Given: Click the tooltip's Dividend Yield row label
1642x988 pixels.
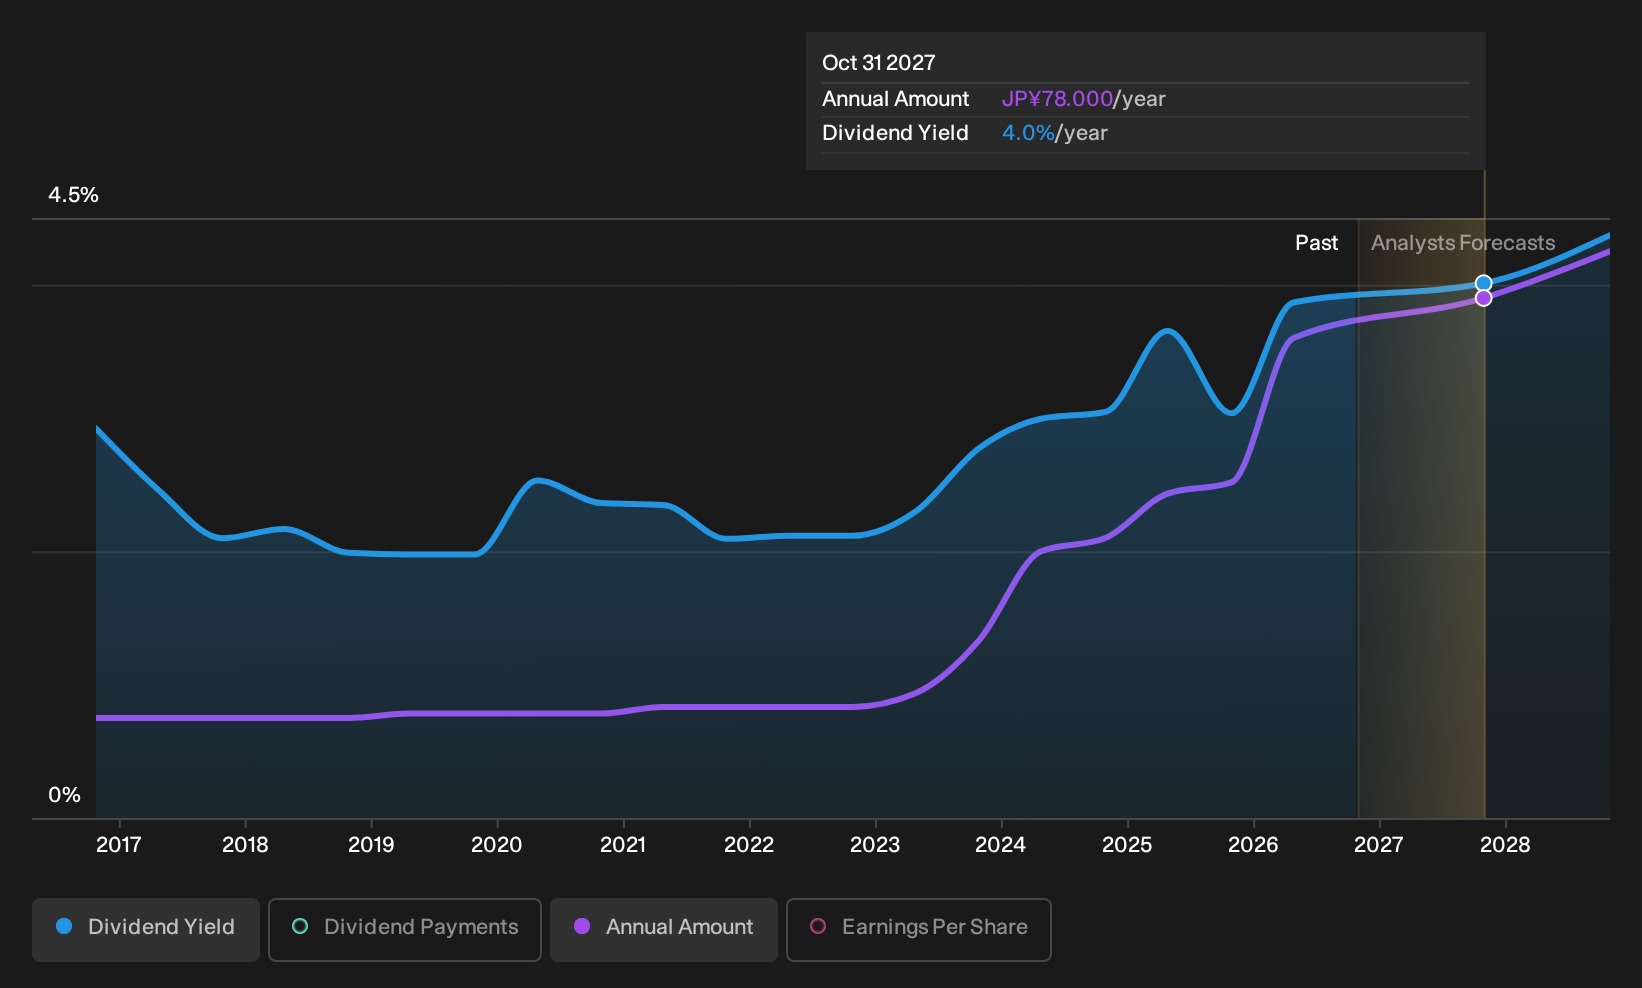Looking at the screenshot, I should point(896,133).
